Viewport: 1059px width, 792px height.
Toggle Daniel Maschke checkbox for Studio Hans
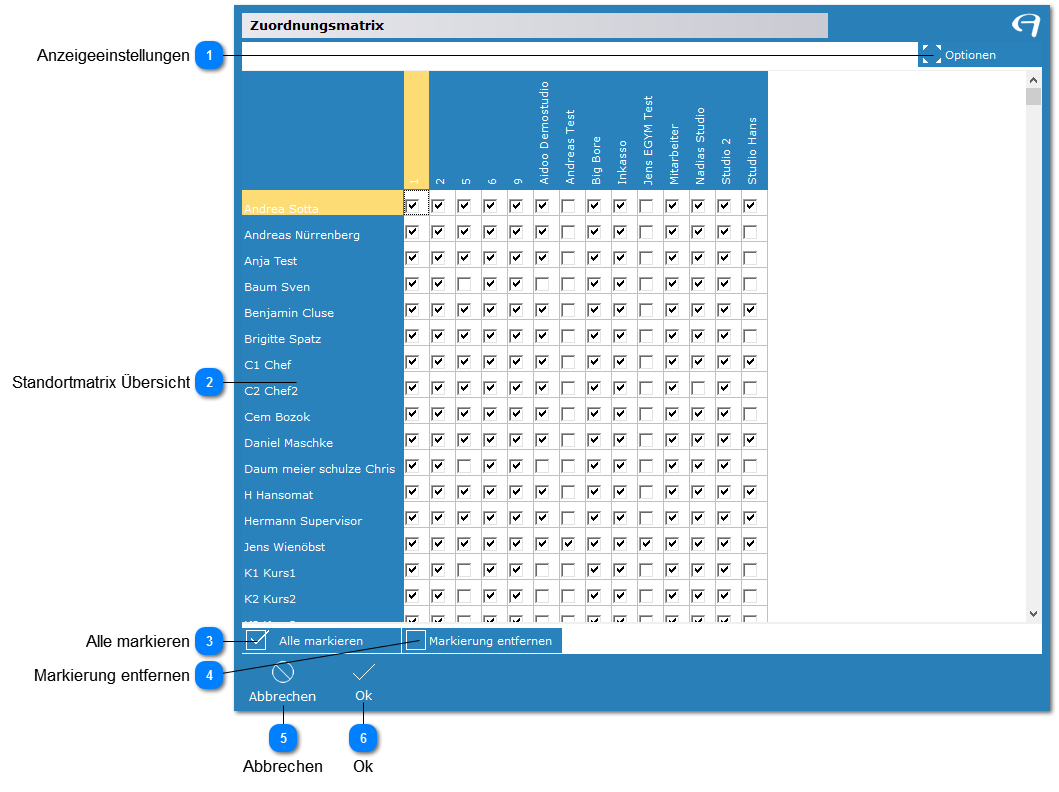[x=750, y=440]
